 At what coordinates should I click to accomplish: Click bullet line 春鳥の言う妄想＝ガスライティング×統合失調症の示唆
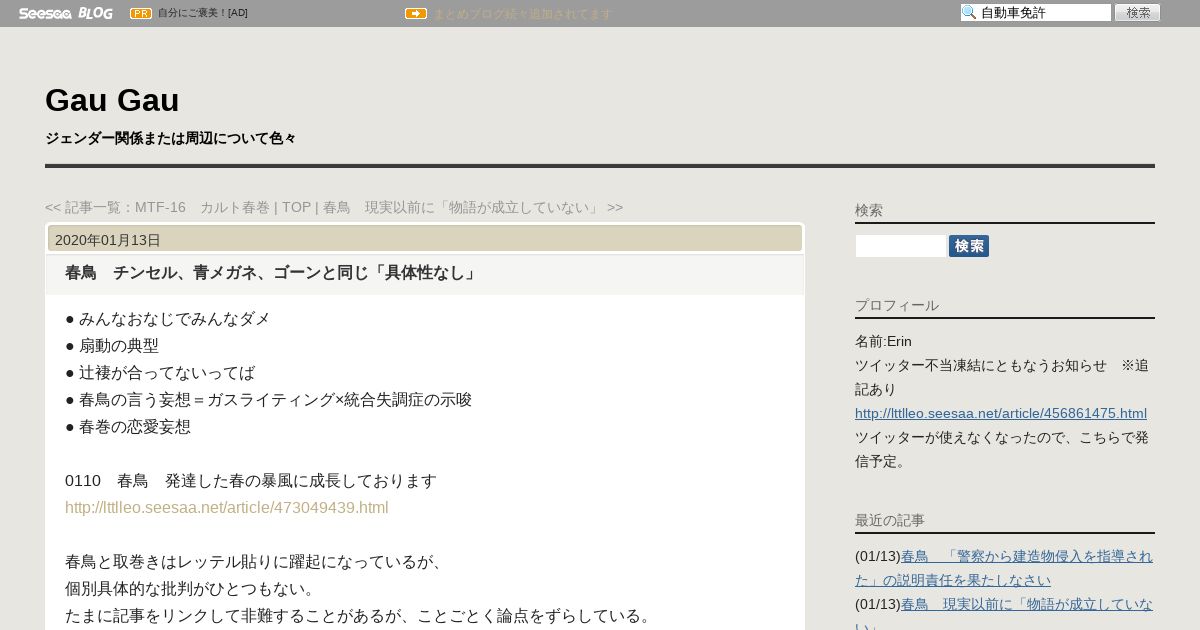pyautogui.click(x=269, y=400)
